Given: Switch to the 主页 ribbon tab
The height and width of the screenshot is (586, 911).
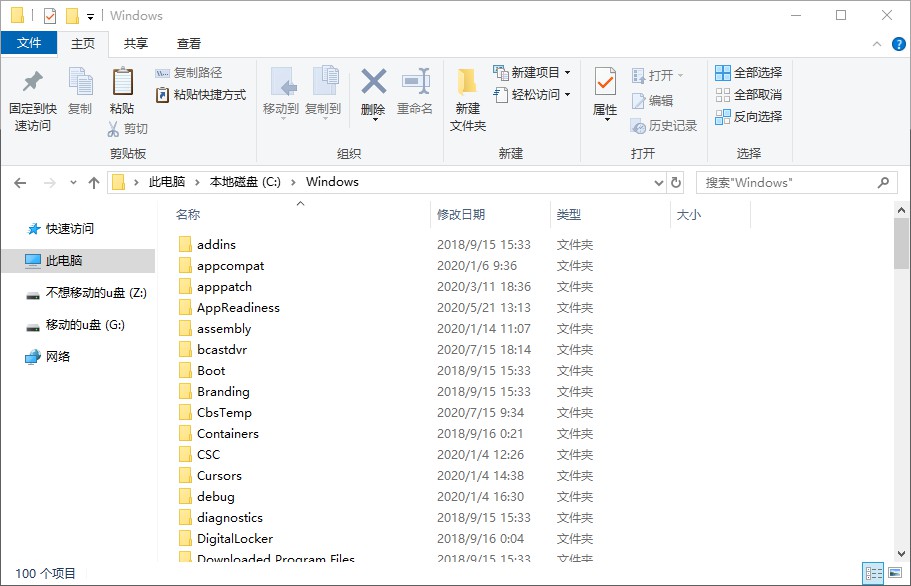Looking at the screenshot, I should click(x=83, y=44).
